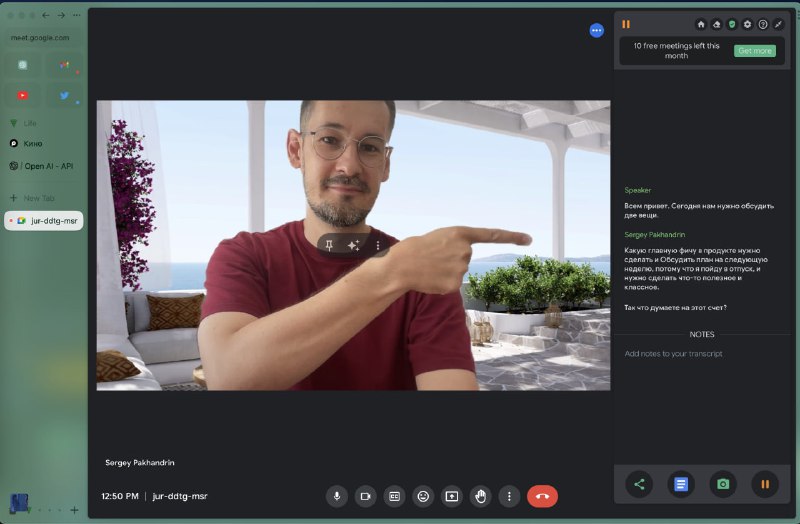The image size is (800, 524).
Task: Click the pinned YouTube shortcut in sidebar
Action: tap(22, 96)
